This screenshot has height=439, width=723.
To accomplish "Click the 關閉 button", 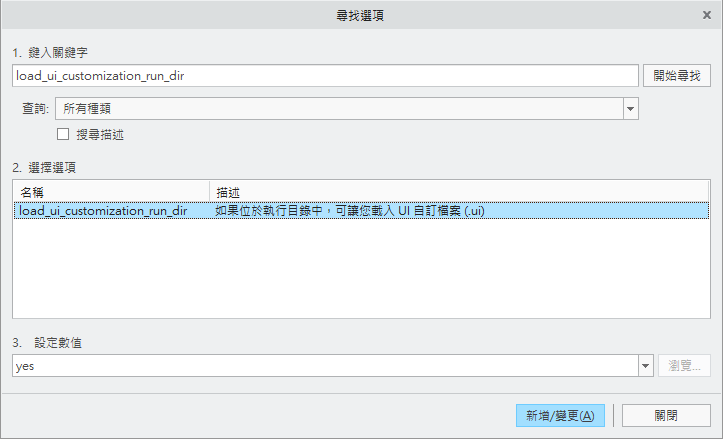I will (x=665, y=415).
